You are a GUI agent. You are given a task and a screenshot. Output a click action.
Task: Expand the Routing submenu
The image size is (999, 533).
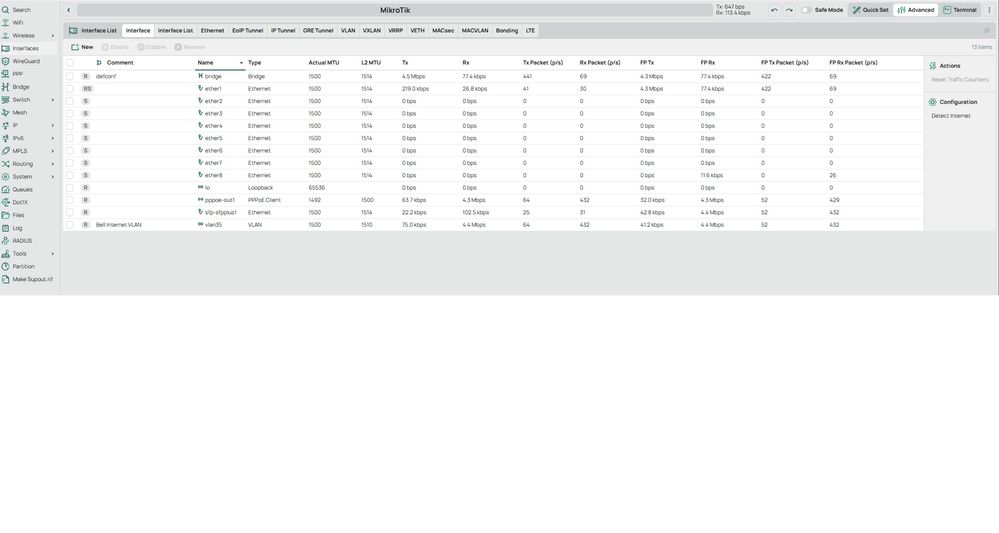(53, 164)
